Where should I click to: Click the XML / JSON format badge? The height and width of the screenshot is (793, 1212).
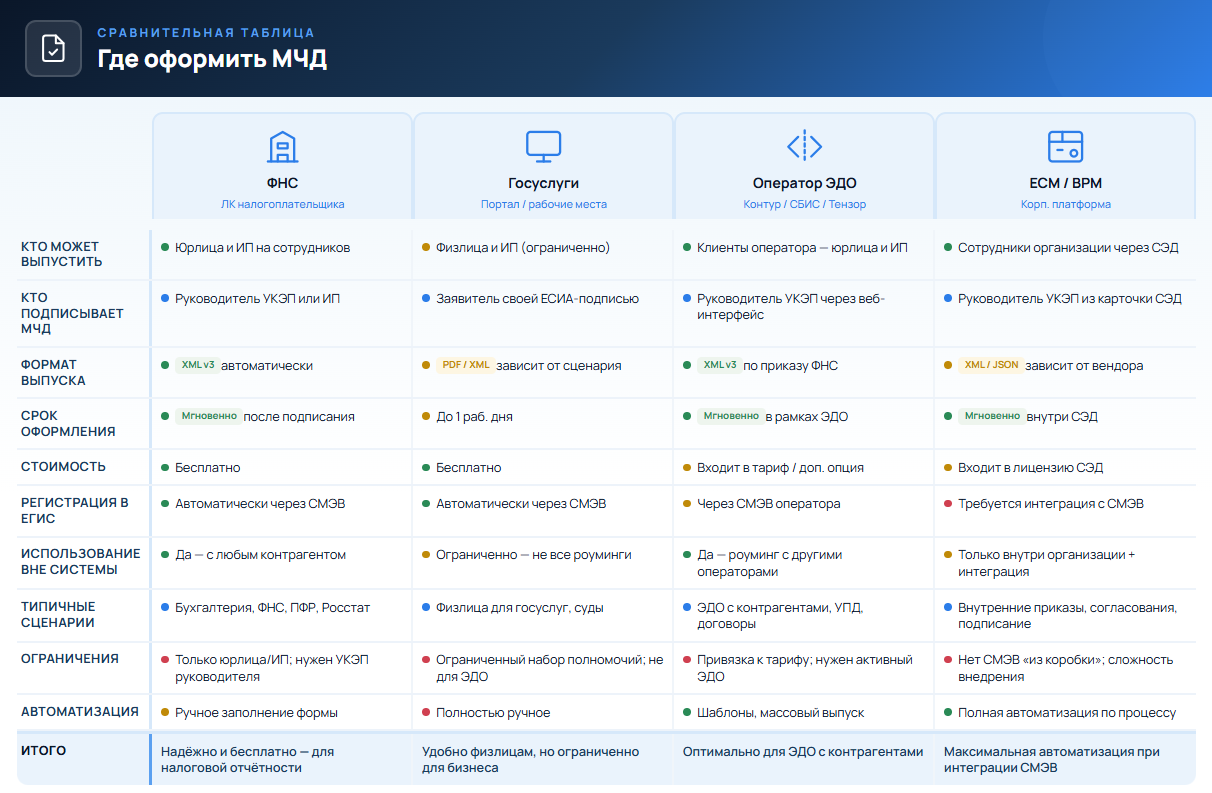[x=990, y=365]
